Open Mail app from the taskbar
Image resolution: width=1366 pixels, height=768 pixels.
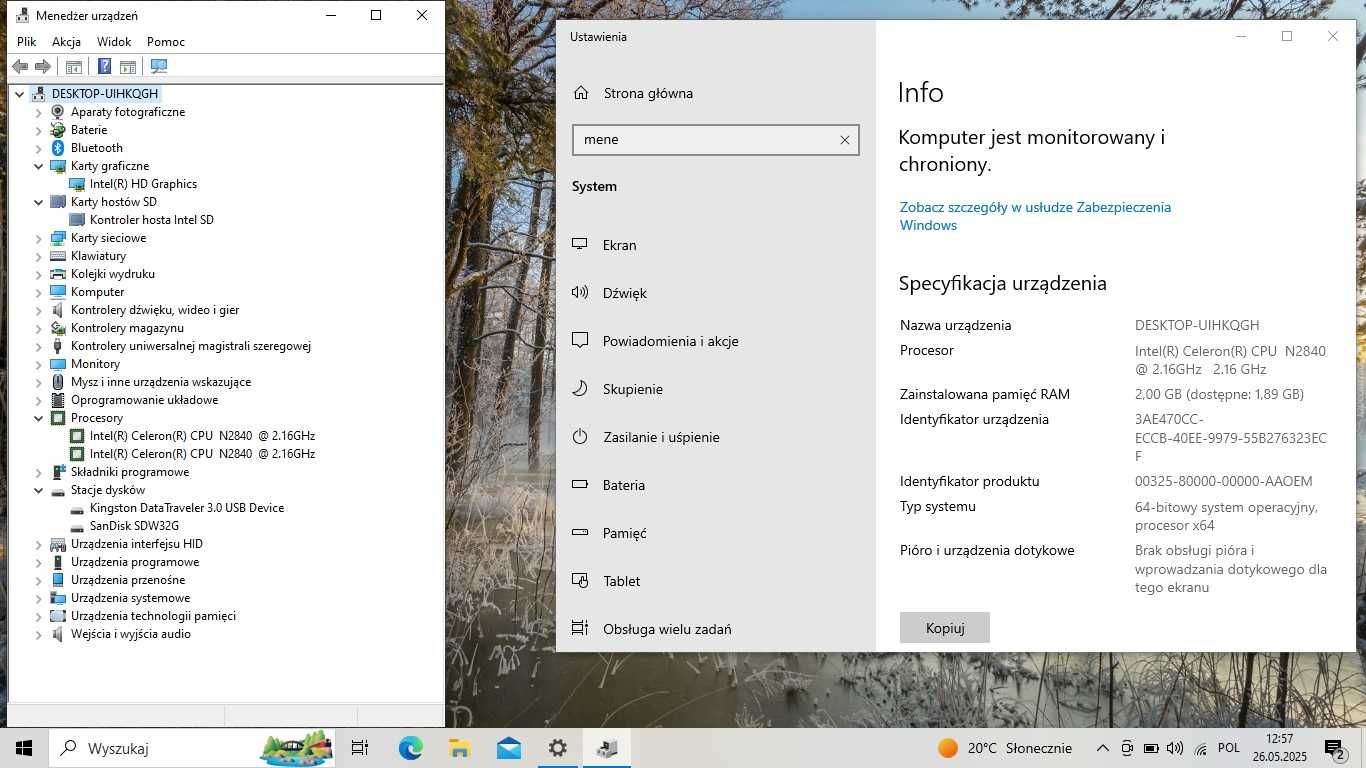pos(509,748)
